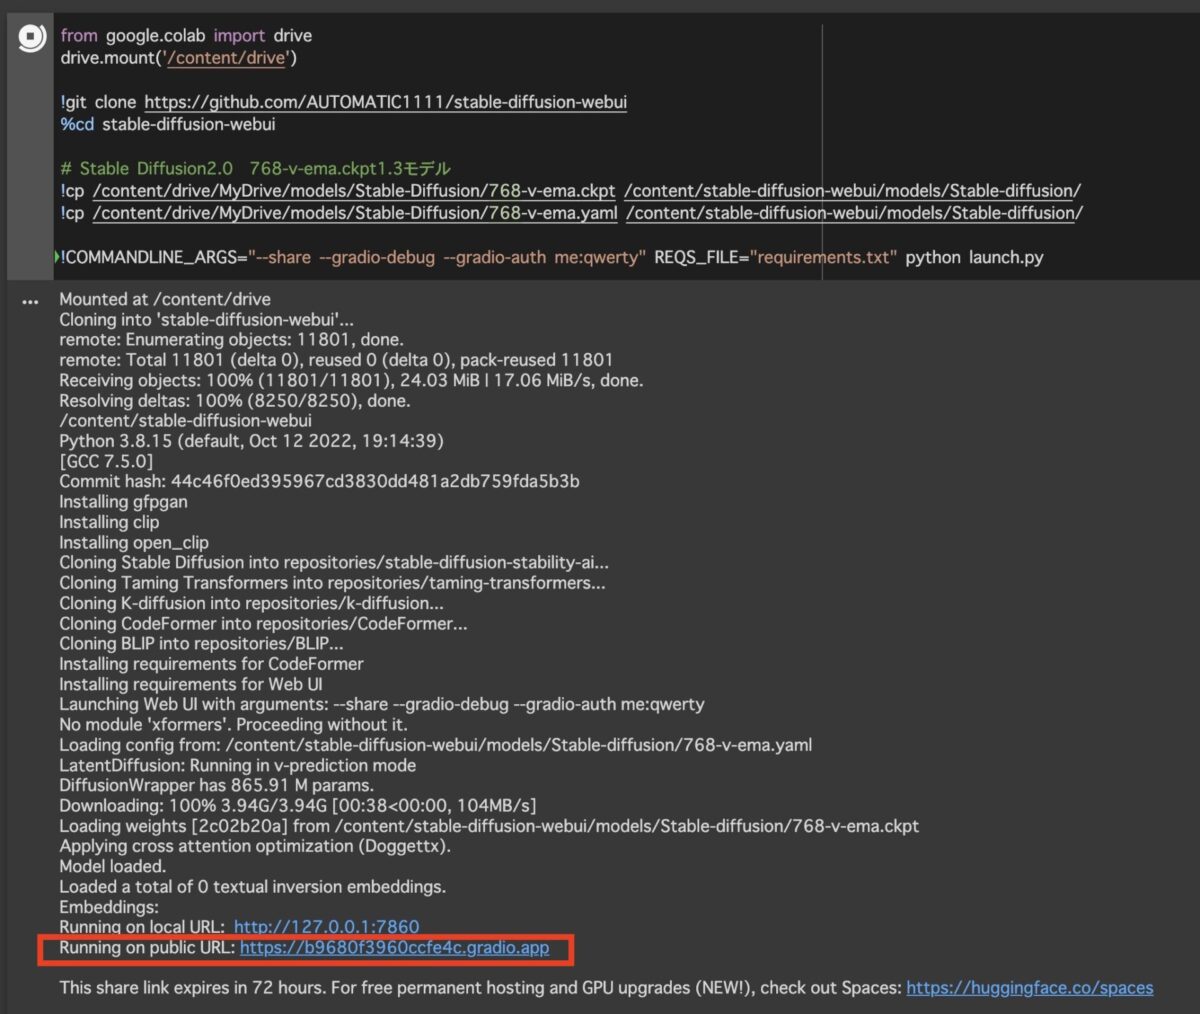
Task: Click the 'Cloning Taming Transformers' output line
Action: (332, 583)
